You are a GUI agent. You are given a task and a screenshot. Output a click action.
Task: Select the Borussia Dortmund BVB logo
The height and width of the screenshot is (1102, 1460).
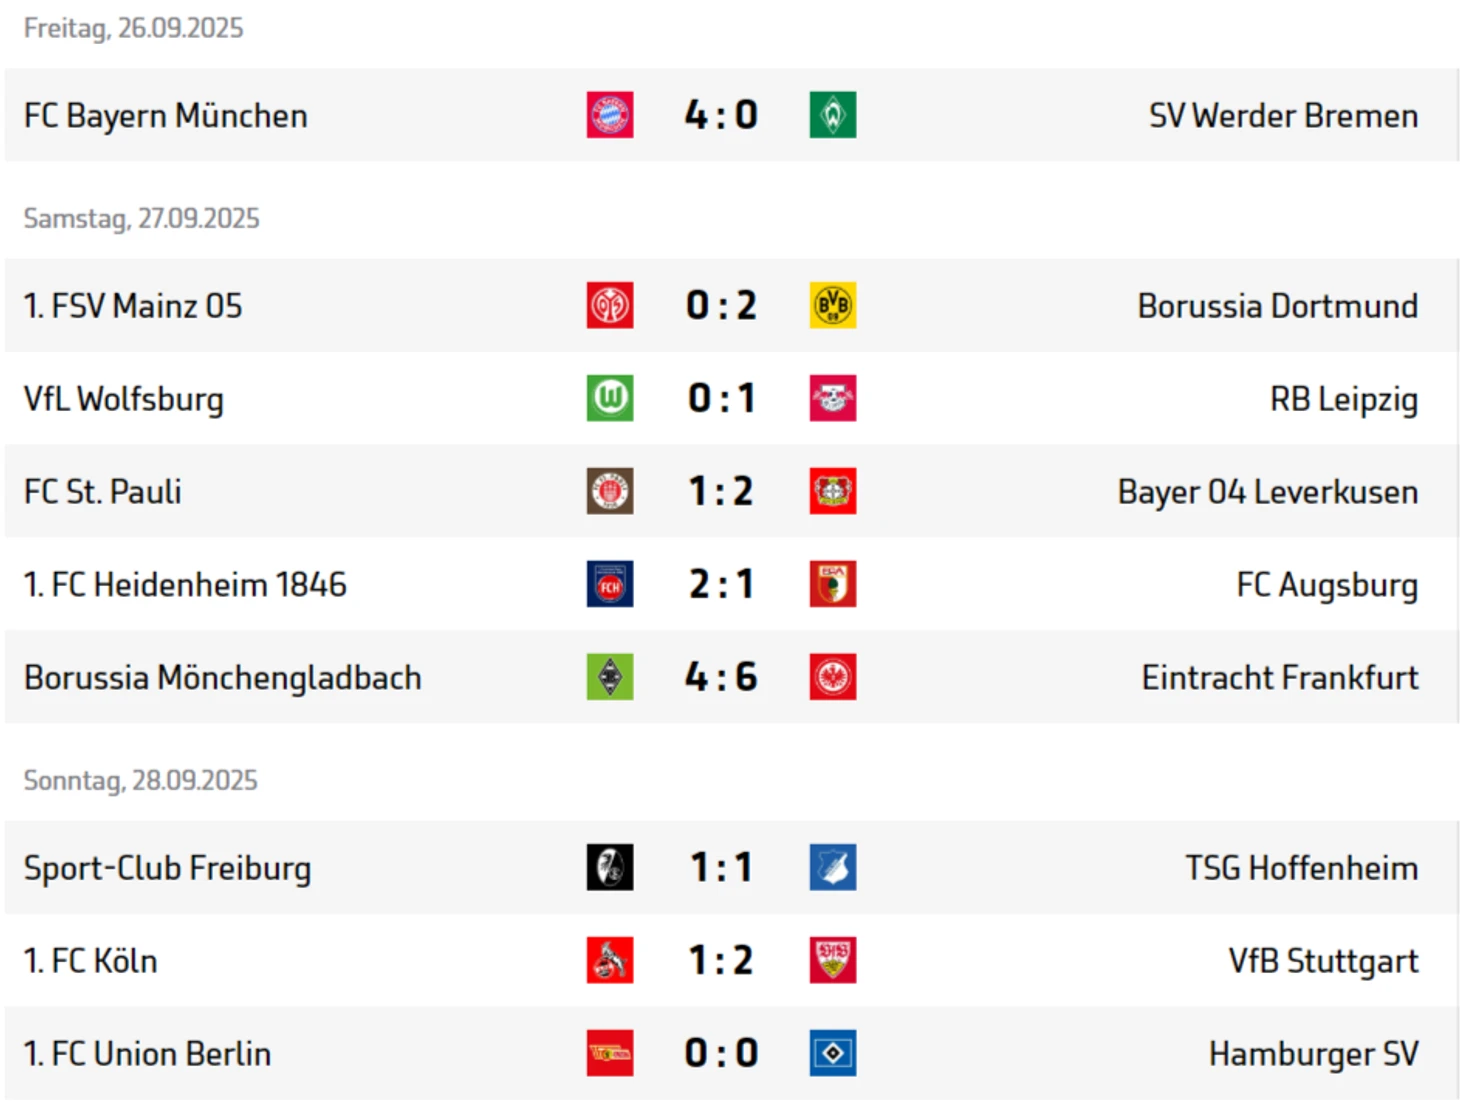[x=833, y=305]
